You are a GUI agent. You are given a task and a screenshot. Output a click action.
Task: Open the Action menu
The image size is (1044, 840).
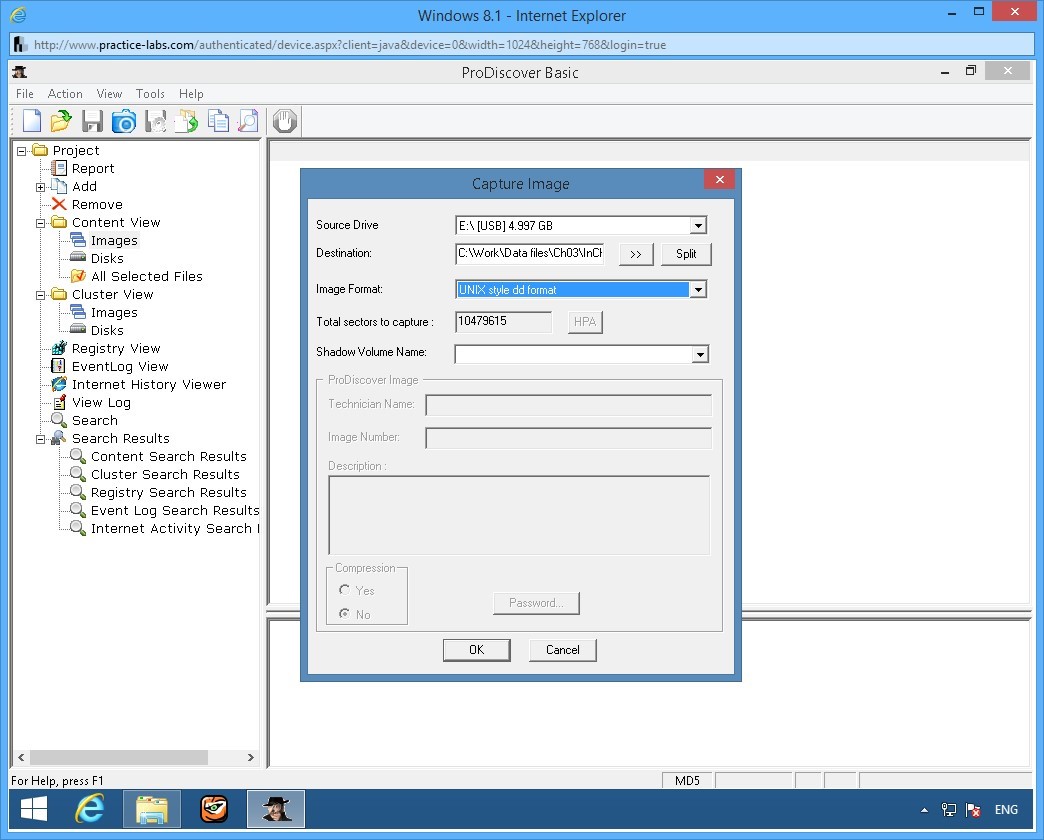click(x=65, y=94)
